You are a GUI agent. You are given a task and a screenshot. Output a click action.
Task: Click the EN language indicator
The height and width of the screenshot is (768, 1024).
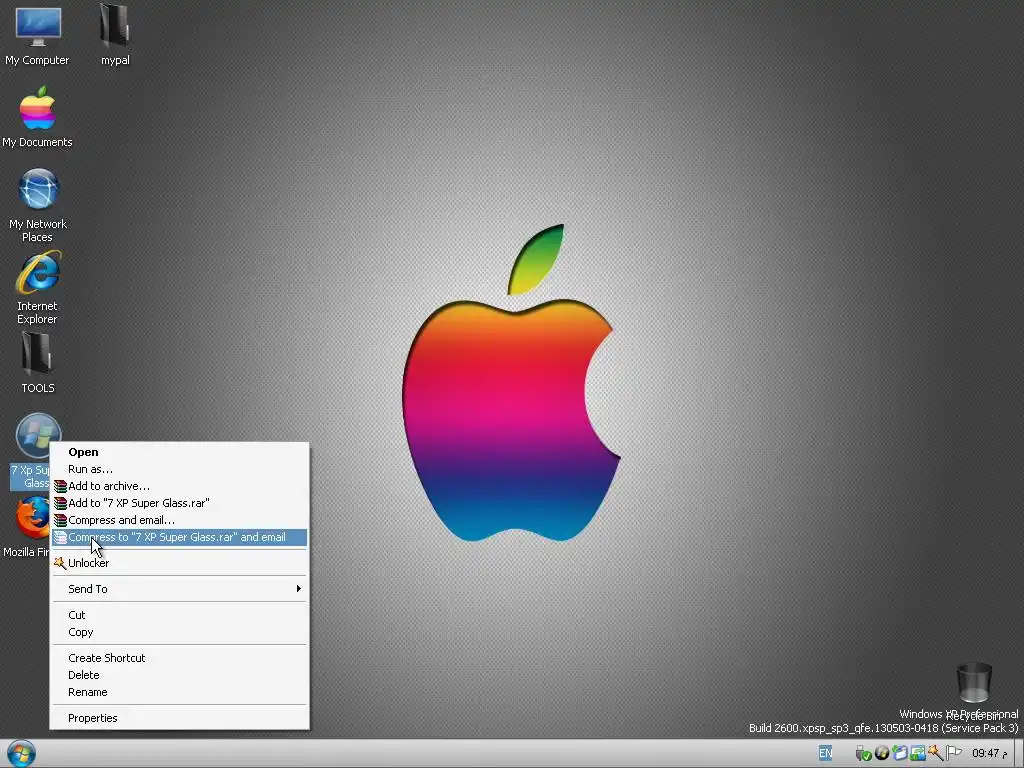pos(825,753)
